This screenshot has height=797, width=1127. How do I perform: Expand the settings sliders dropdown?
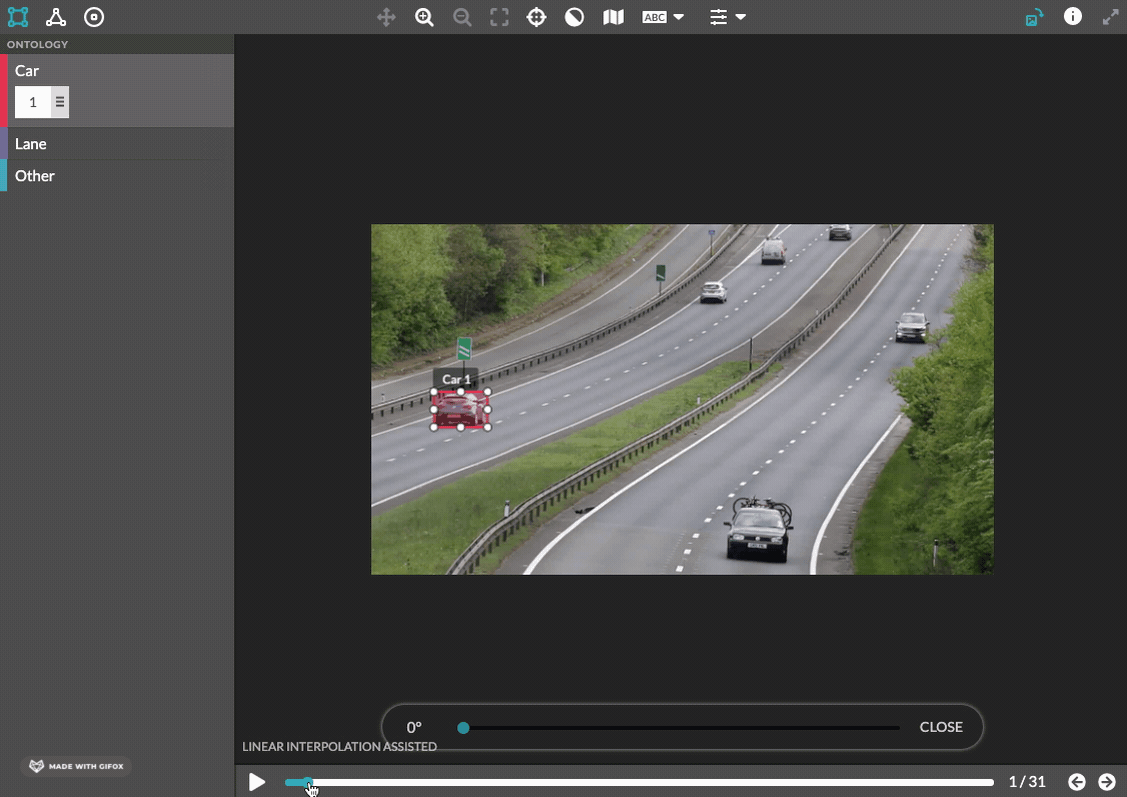pyautogui.click(x=727, y=17)
